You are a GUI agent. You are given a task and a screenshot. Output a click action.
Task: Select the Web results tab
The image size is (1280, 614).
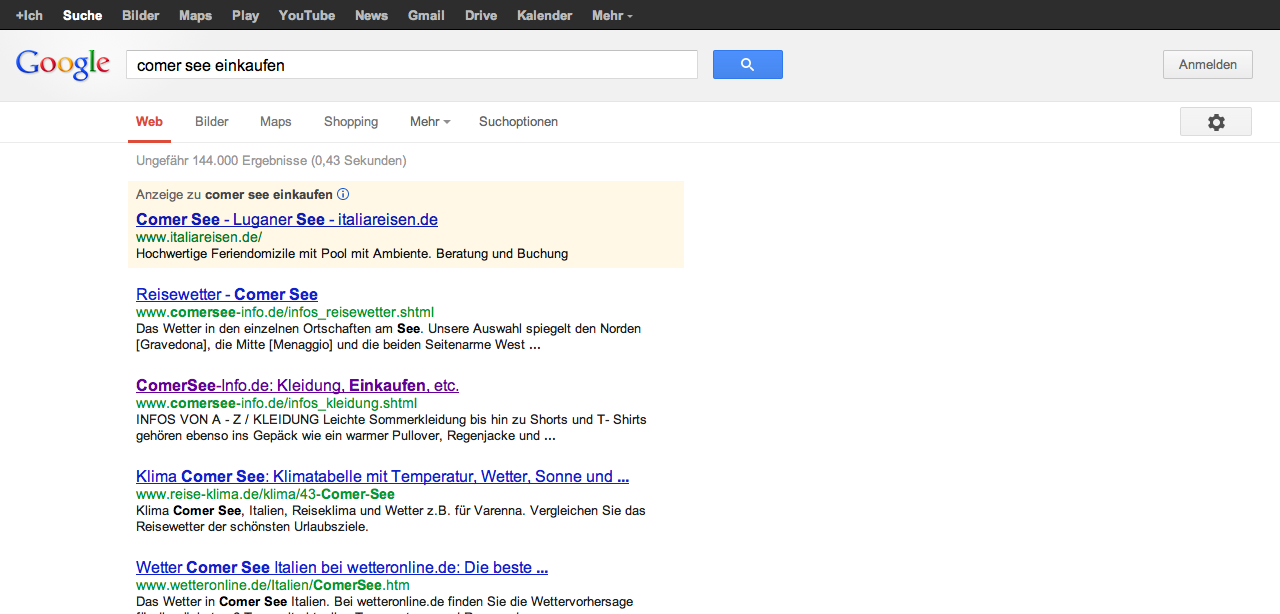pos(149,122)
